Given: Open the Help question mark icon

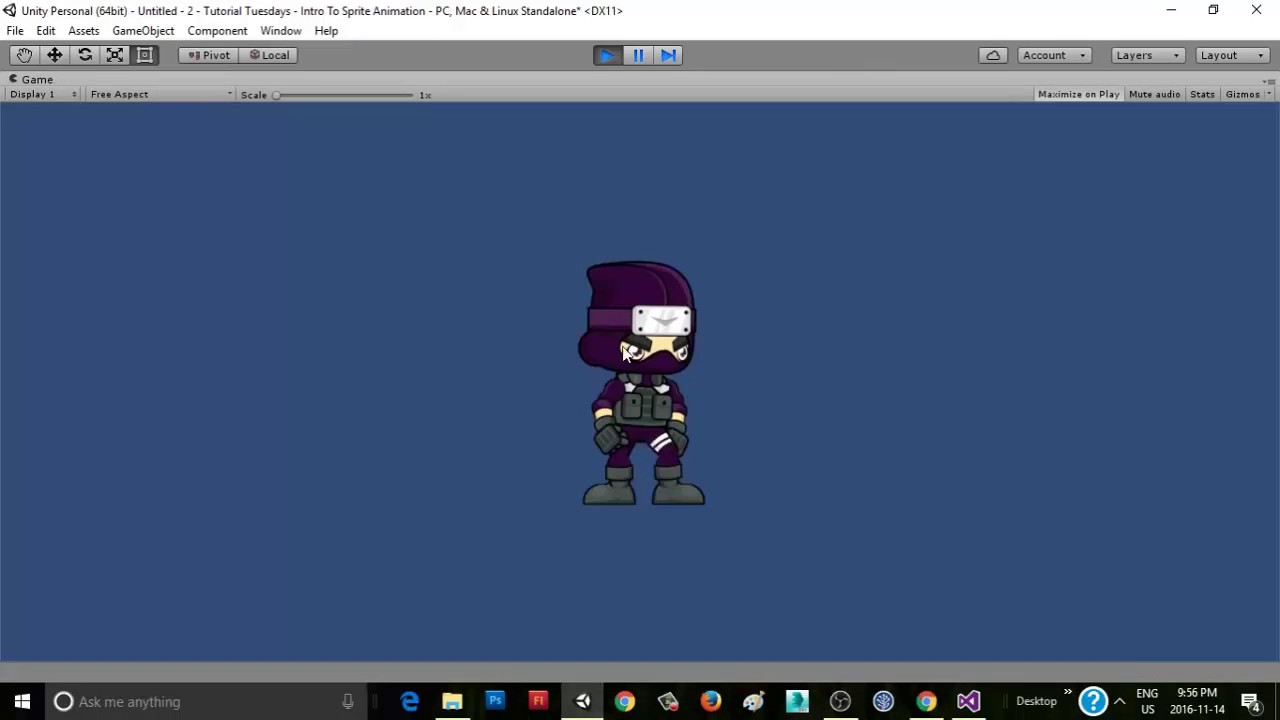Looking at the screenshot, I should [x=1093, y=701].
